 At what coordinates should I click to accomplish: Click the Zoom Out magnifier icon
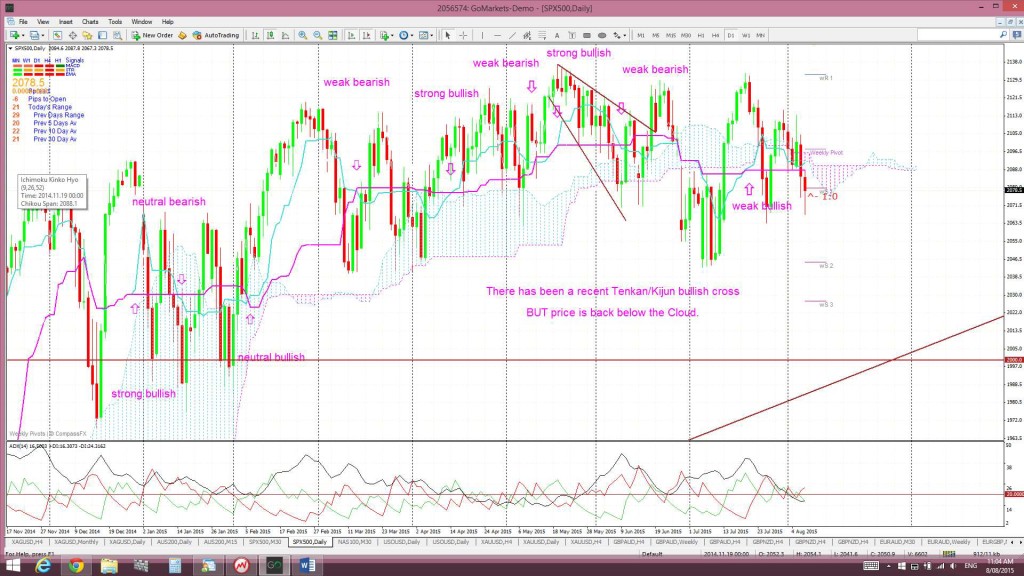(317, 35)
